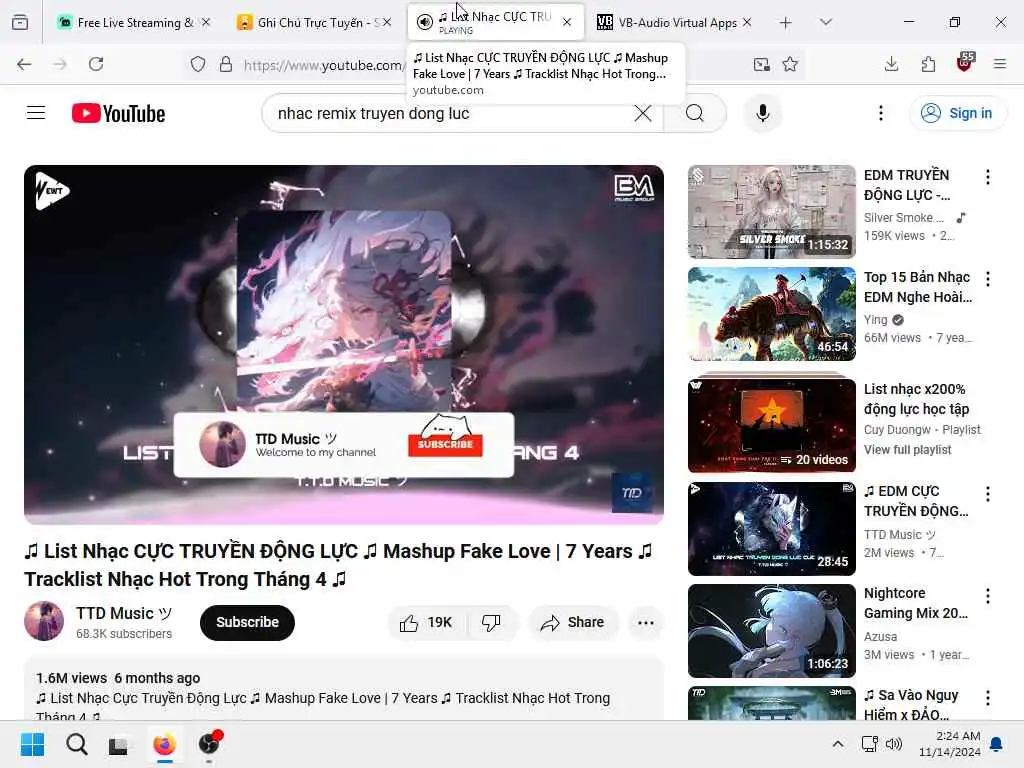The image size is (1024, 768).
Task: Open TTD Music channel avatar
Action: [44, 620]
